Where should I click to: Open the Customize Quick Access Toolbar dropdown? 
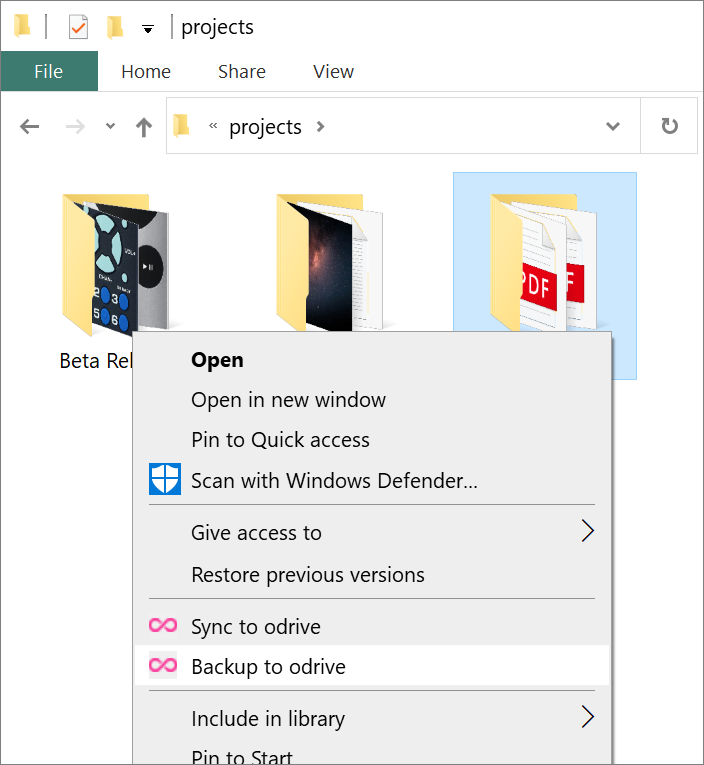[148, 29]
